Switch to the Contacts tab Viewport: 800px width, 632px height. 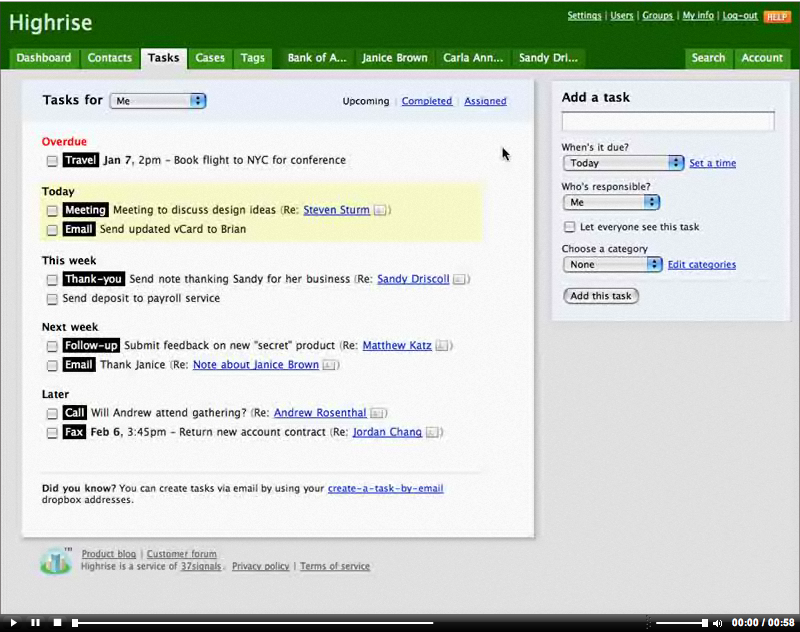[x=110, y=58]
